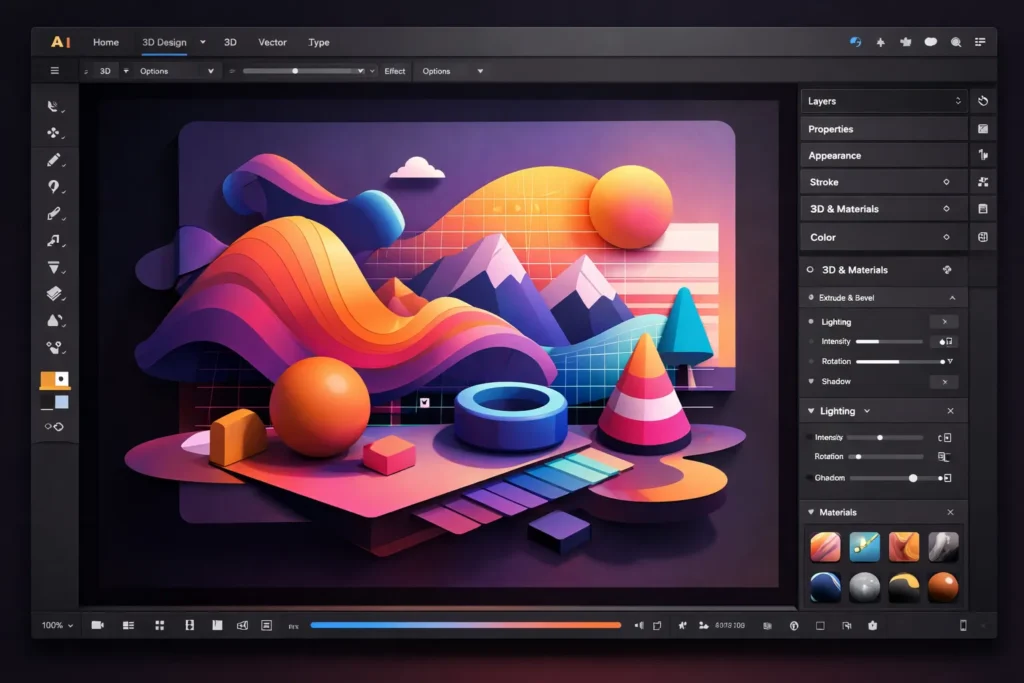Select the Eraser tool in the toolbar
This screenshot has width=1024, height=683.
coord(55,213)
